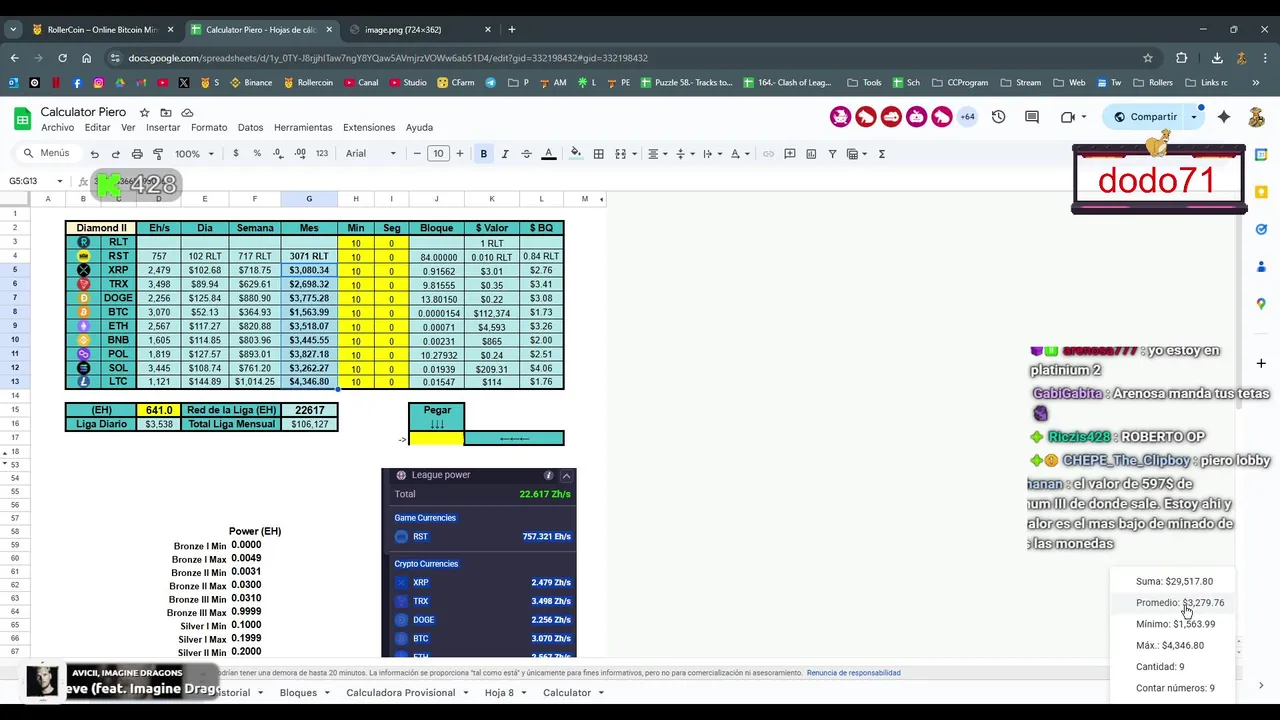
Task: Open the Binance bookmark
Action: pos(251,83)
